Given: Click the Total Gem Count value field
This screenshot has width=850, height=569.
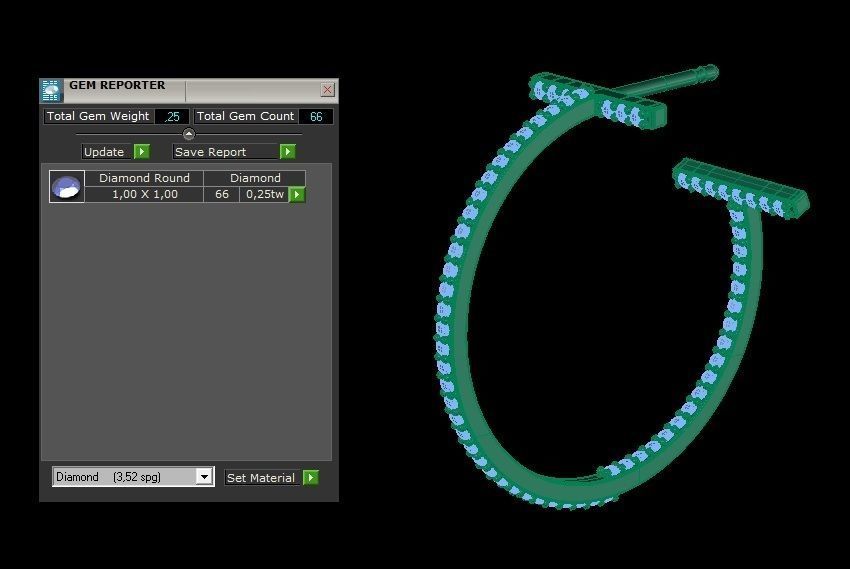Looking at the screenshot, I should (x=316, y=117).
